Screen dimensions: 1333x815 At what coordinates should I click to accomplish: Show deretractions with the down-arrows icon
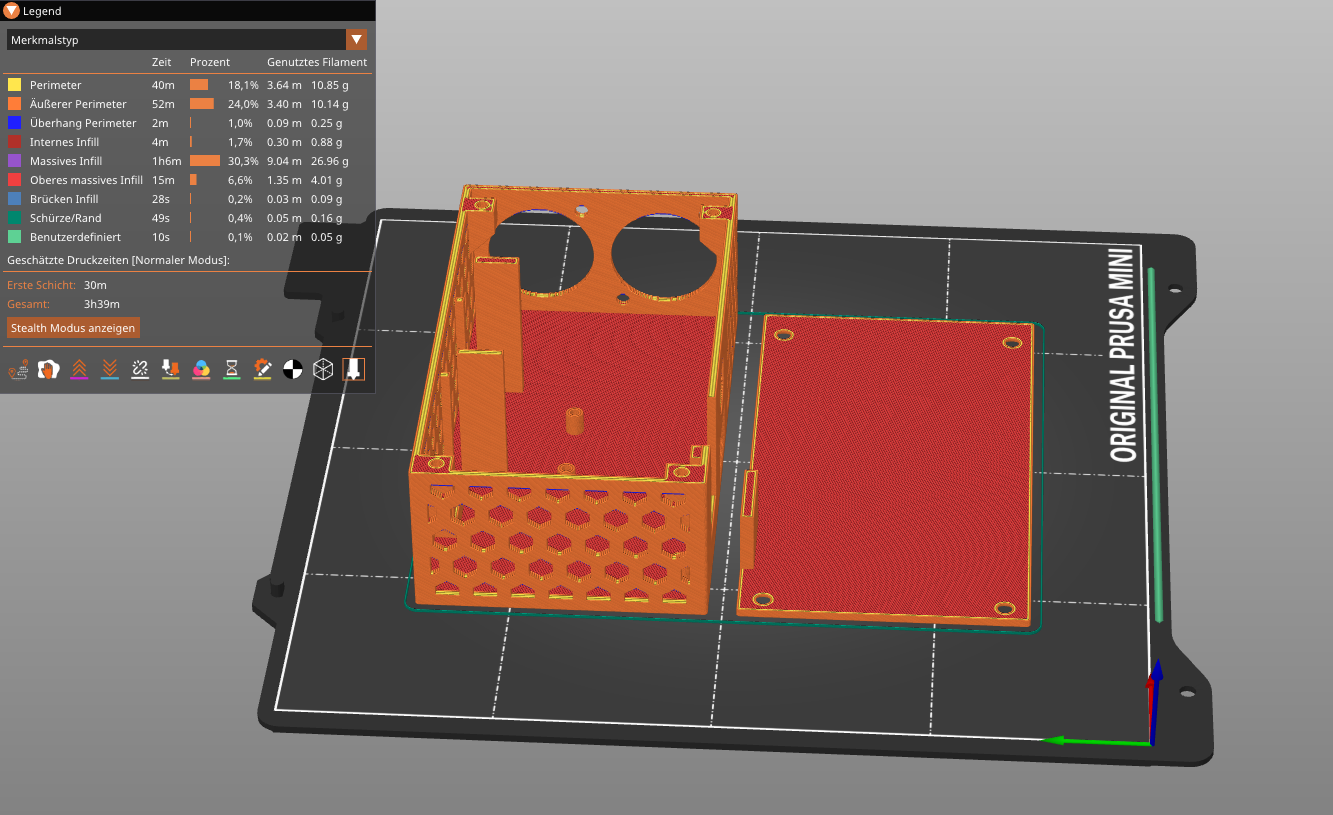point(109,369)
